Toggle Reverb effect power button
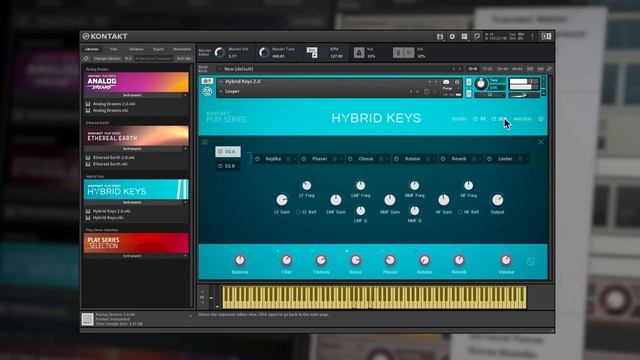This screenshot has width=640, height=360. [443, 159]
